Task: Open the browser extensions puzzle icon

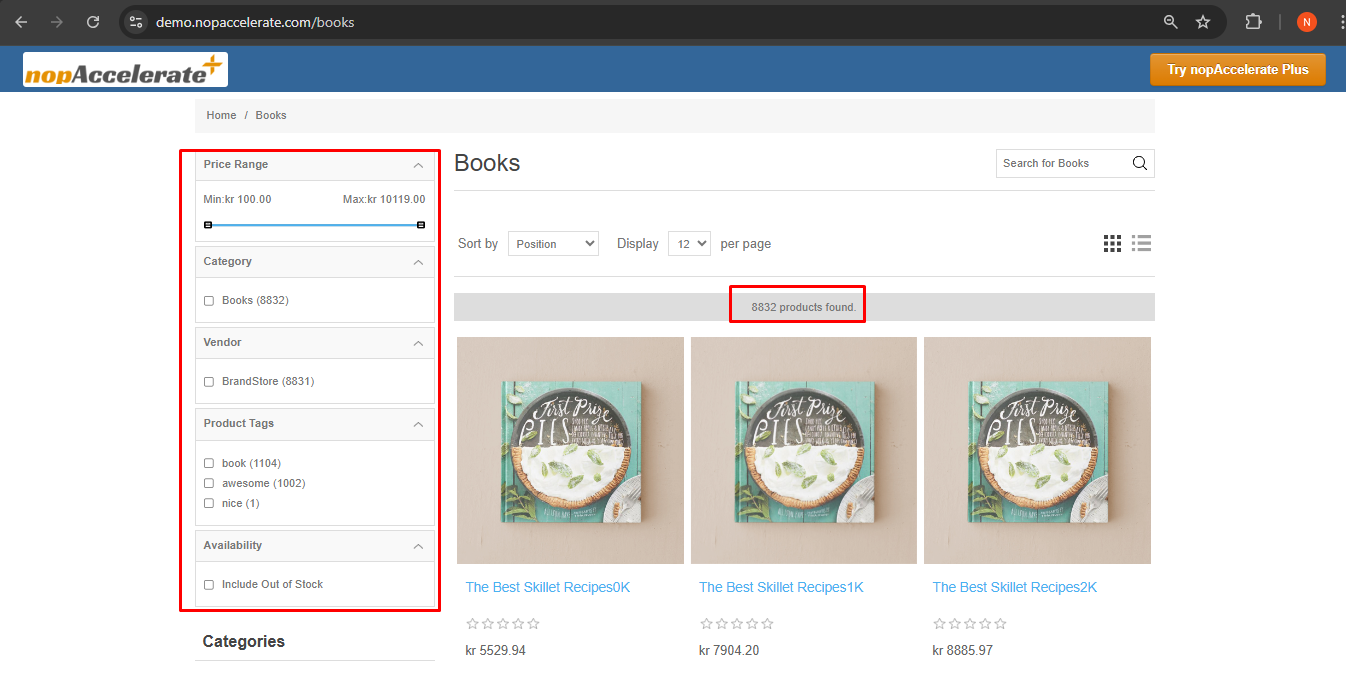Action: pos(1253,22)
